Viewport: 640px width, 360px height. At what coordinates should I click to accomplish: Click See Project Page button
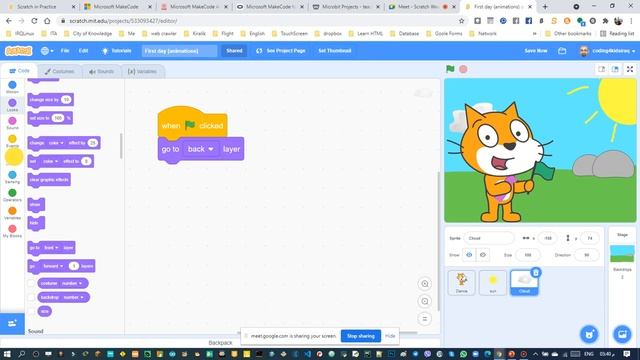281,51
